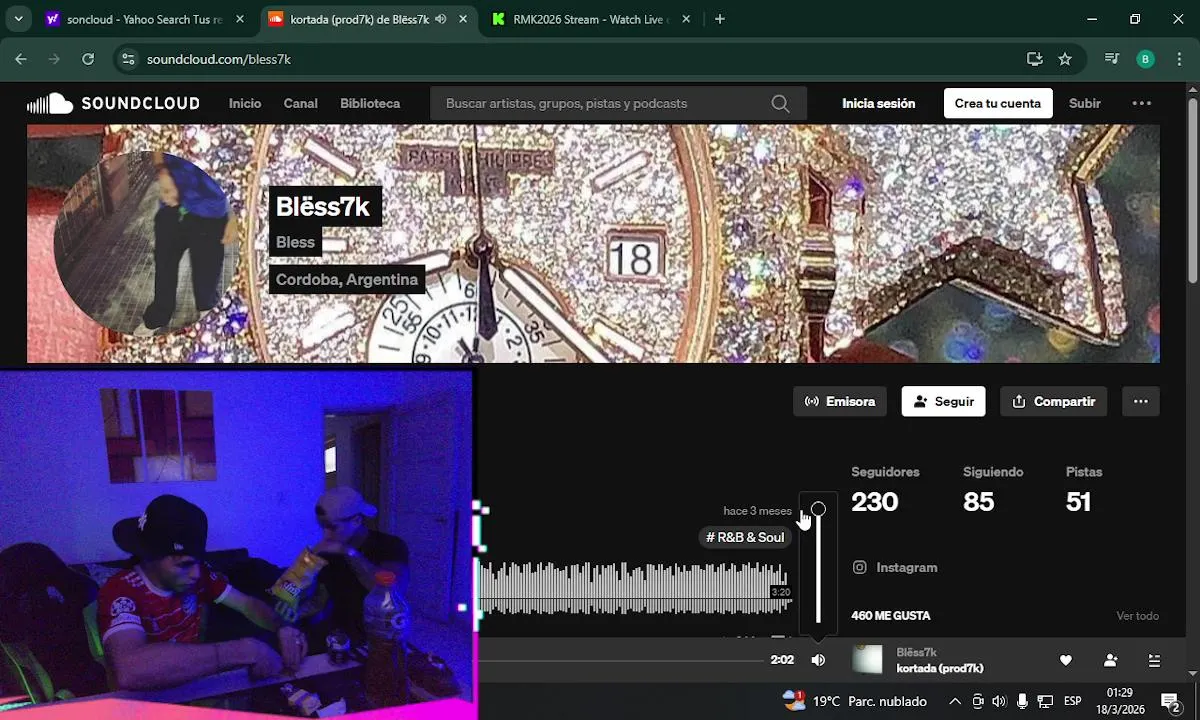Screen dimensions: 1200x720
Task: Click the page vertical scrollbar
Action: 1192,189
